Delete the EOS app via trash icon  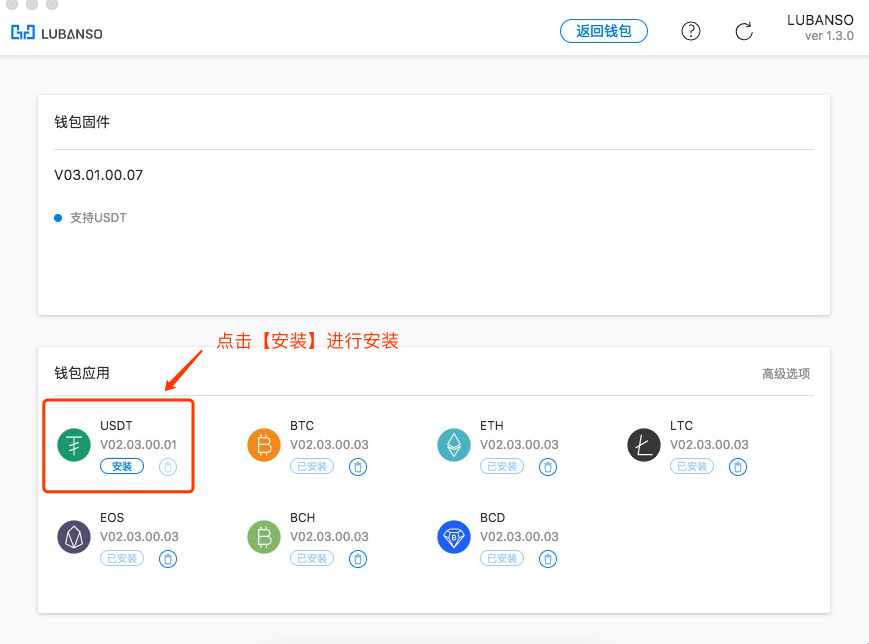click(x=168, y=559)
